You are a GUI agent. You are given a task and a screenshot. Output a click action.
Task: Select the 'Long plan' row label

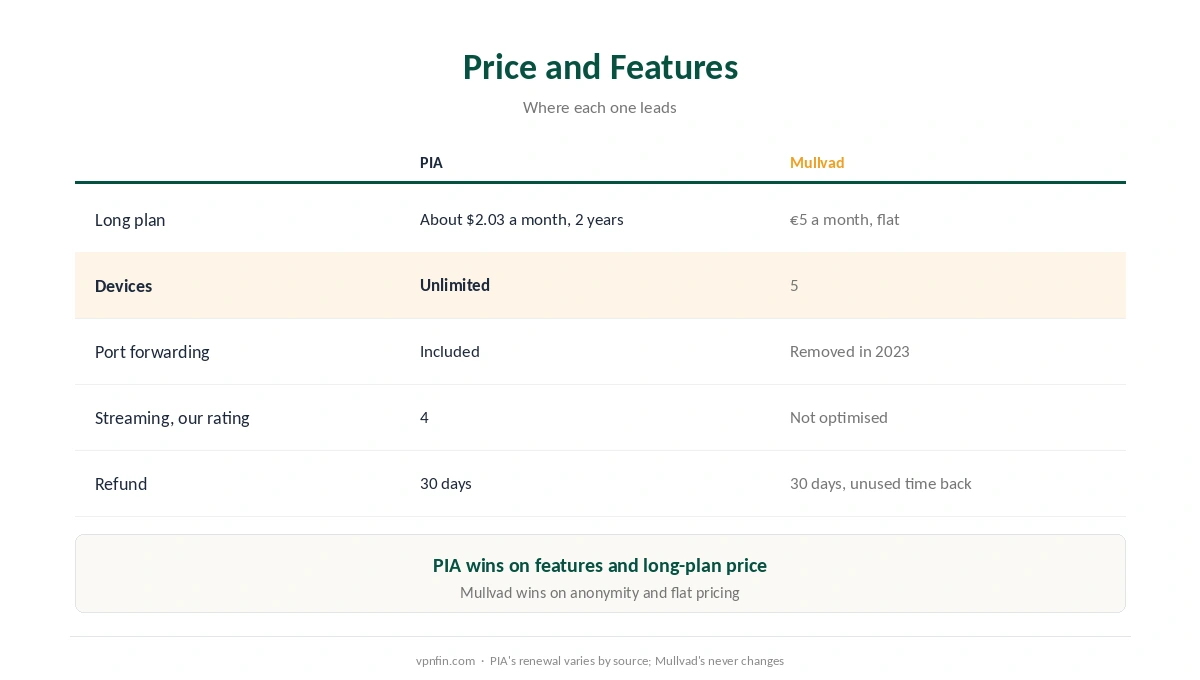(x=130, y=220)
